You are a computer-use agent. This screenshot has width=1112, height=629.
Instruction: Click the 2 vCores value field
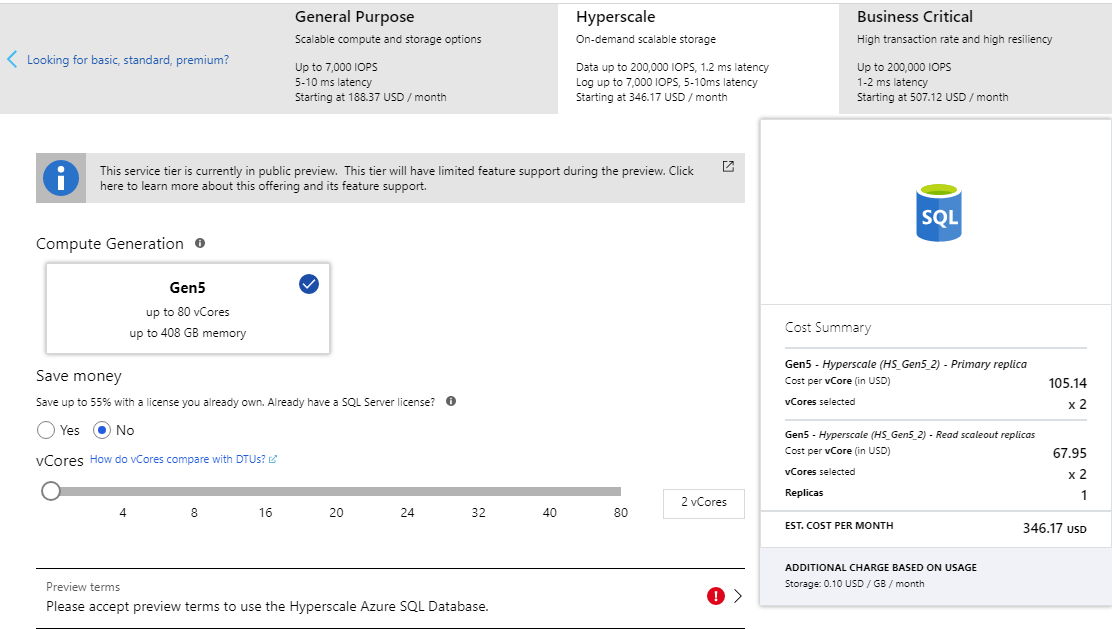[x=703, y=503]
